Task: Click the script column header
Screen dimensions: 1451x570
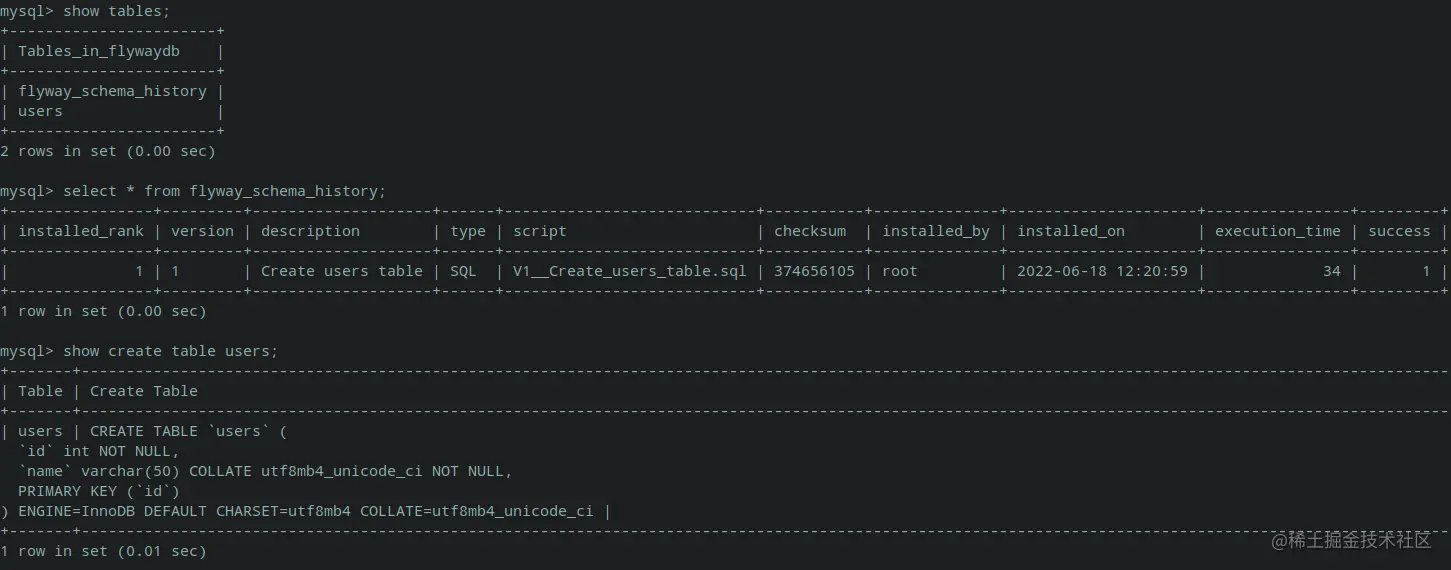Action: pyautogui.click(x=540, y=231)
